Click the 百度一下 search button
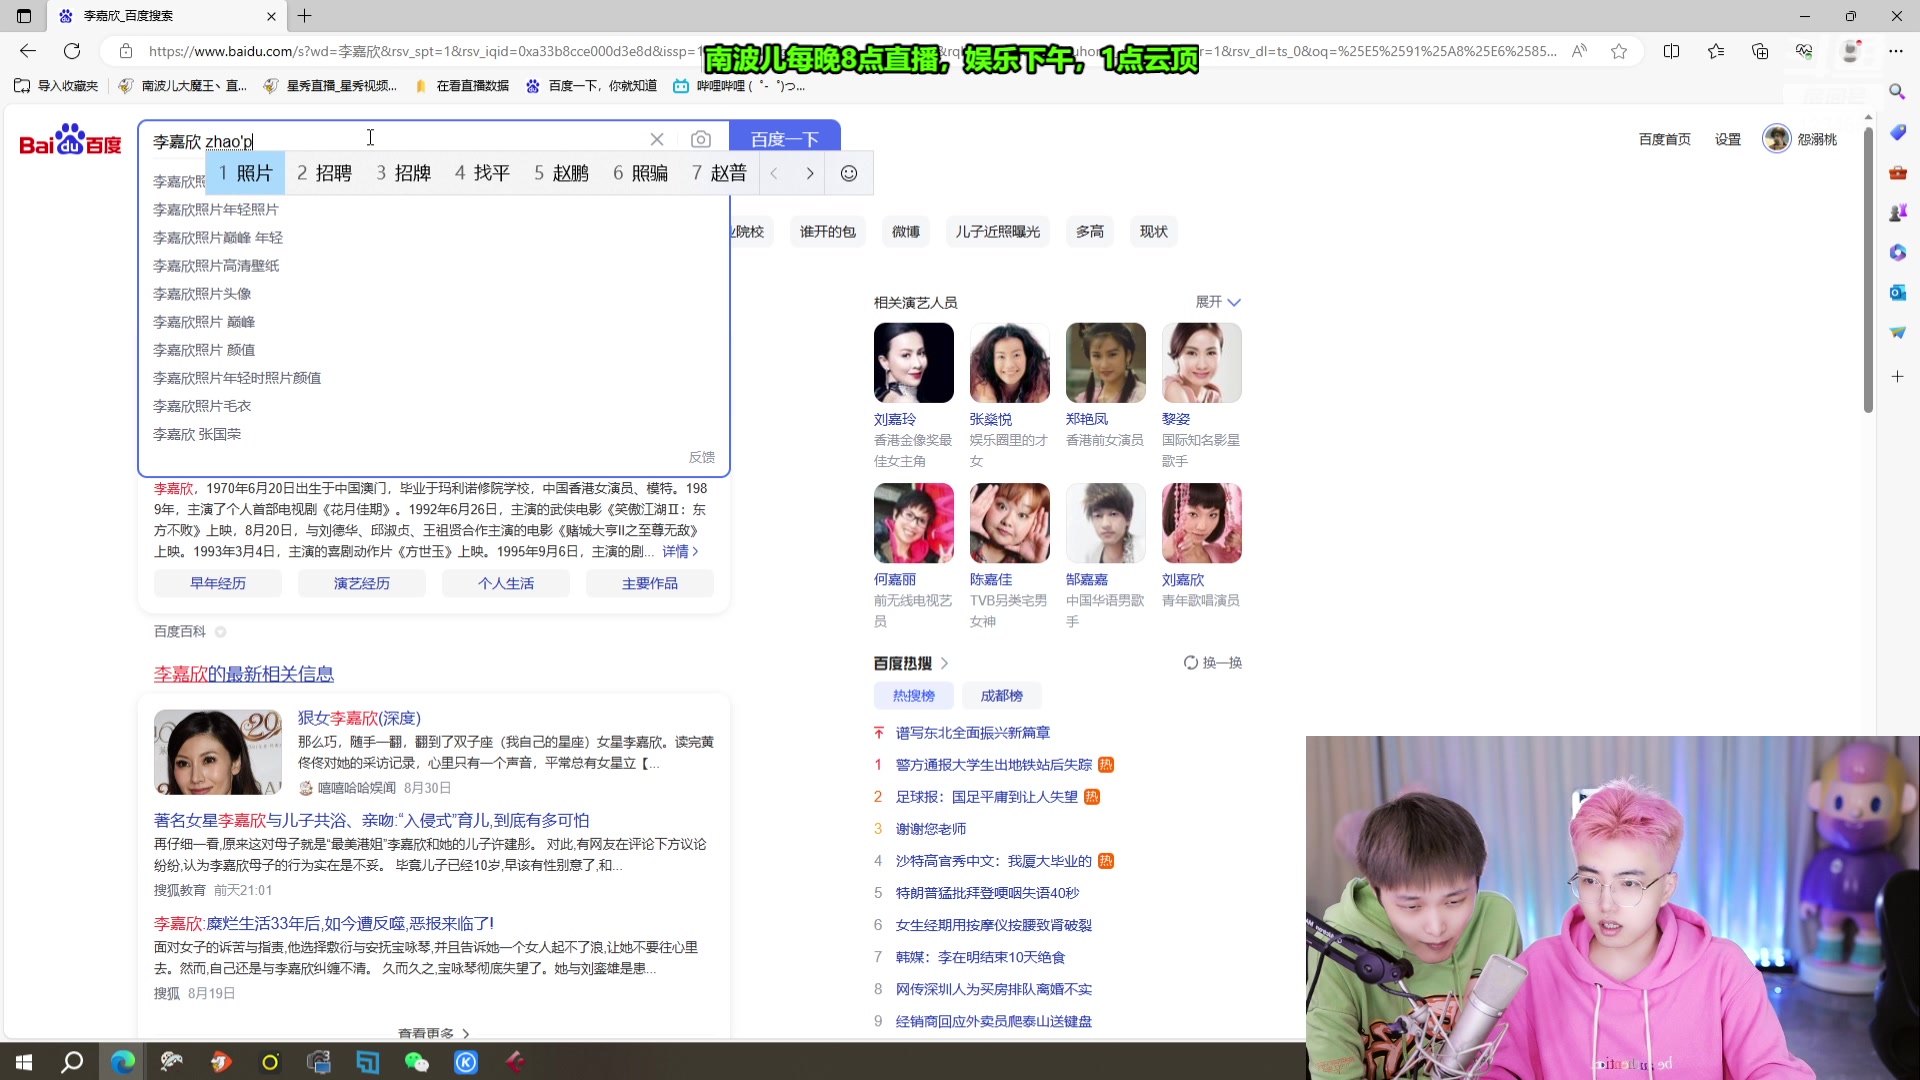 pos(785,139)
